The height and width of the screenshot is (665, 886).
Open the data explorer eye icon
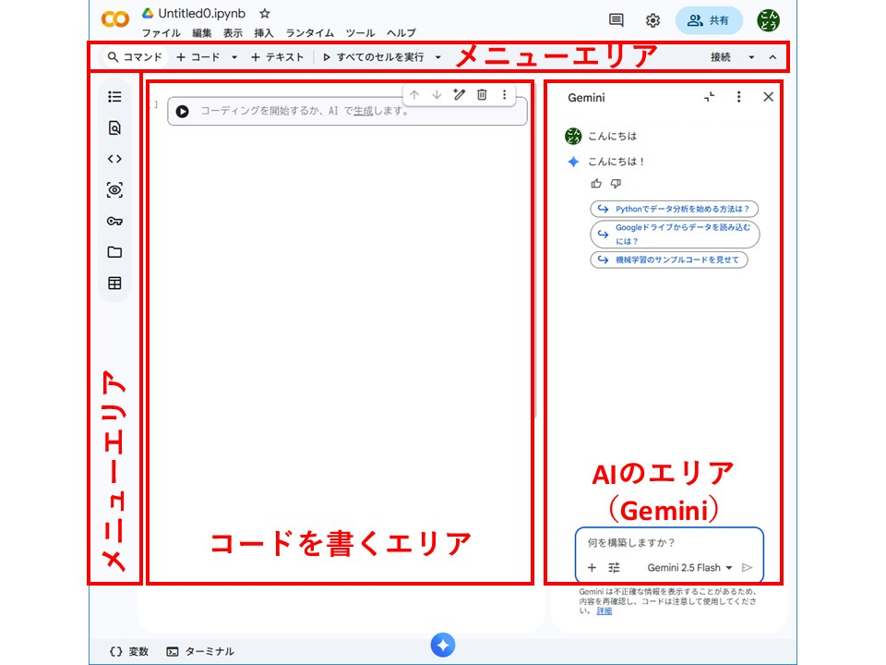coord(115,190)
